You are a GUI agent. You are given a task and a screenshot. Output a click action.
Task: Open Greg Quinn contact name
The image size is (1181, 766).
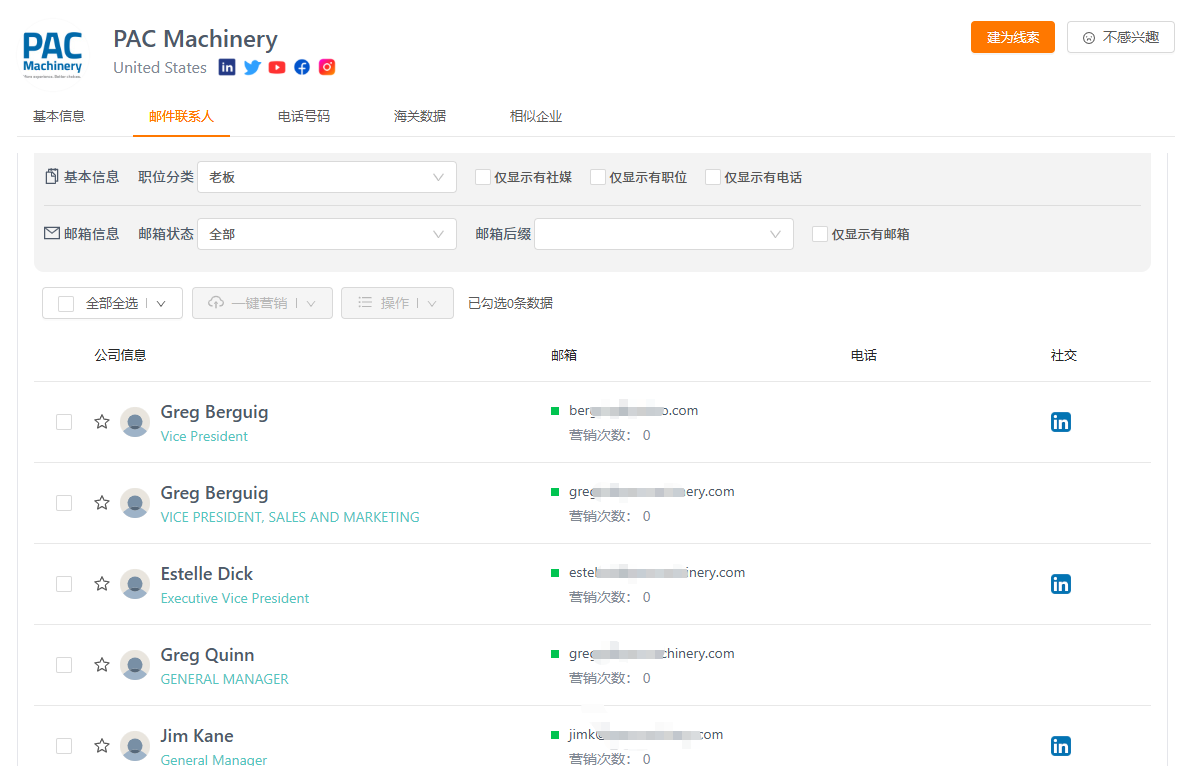tap(207, 655)
